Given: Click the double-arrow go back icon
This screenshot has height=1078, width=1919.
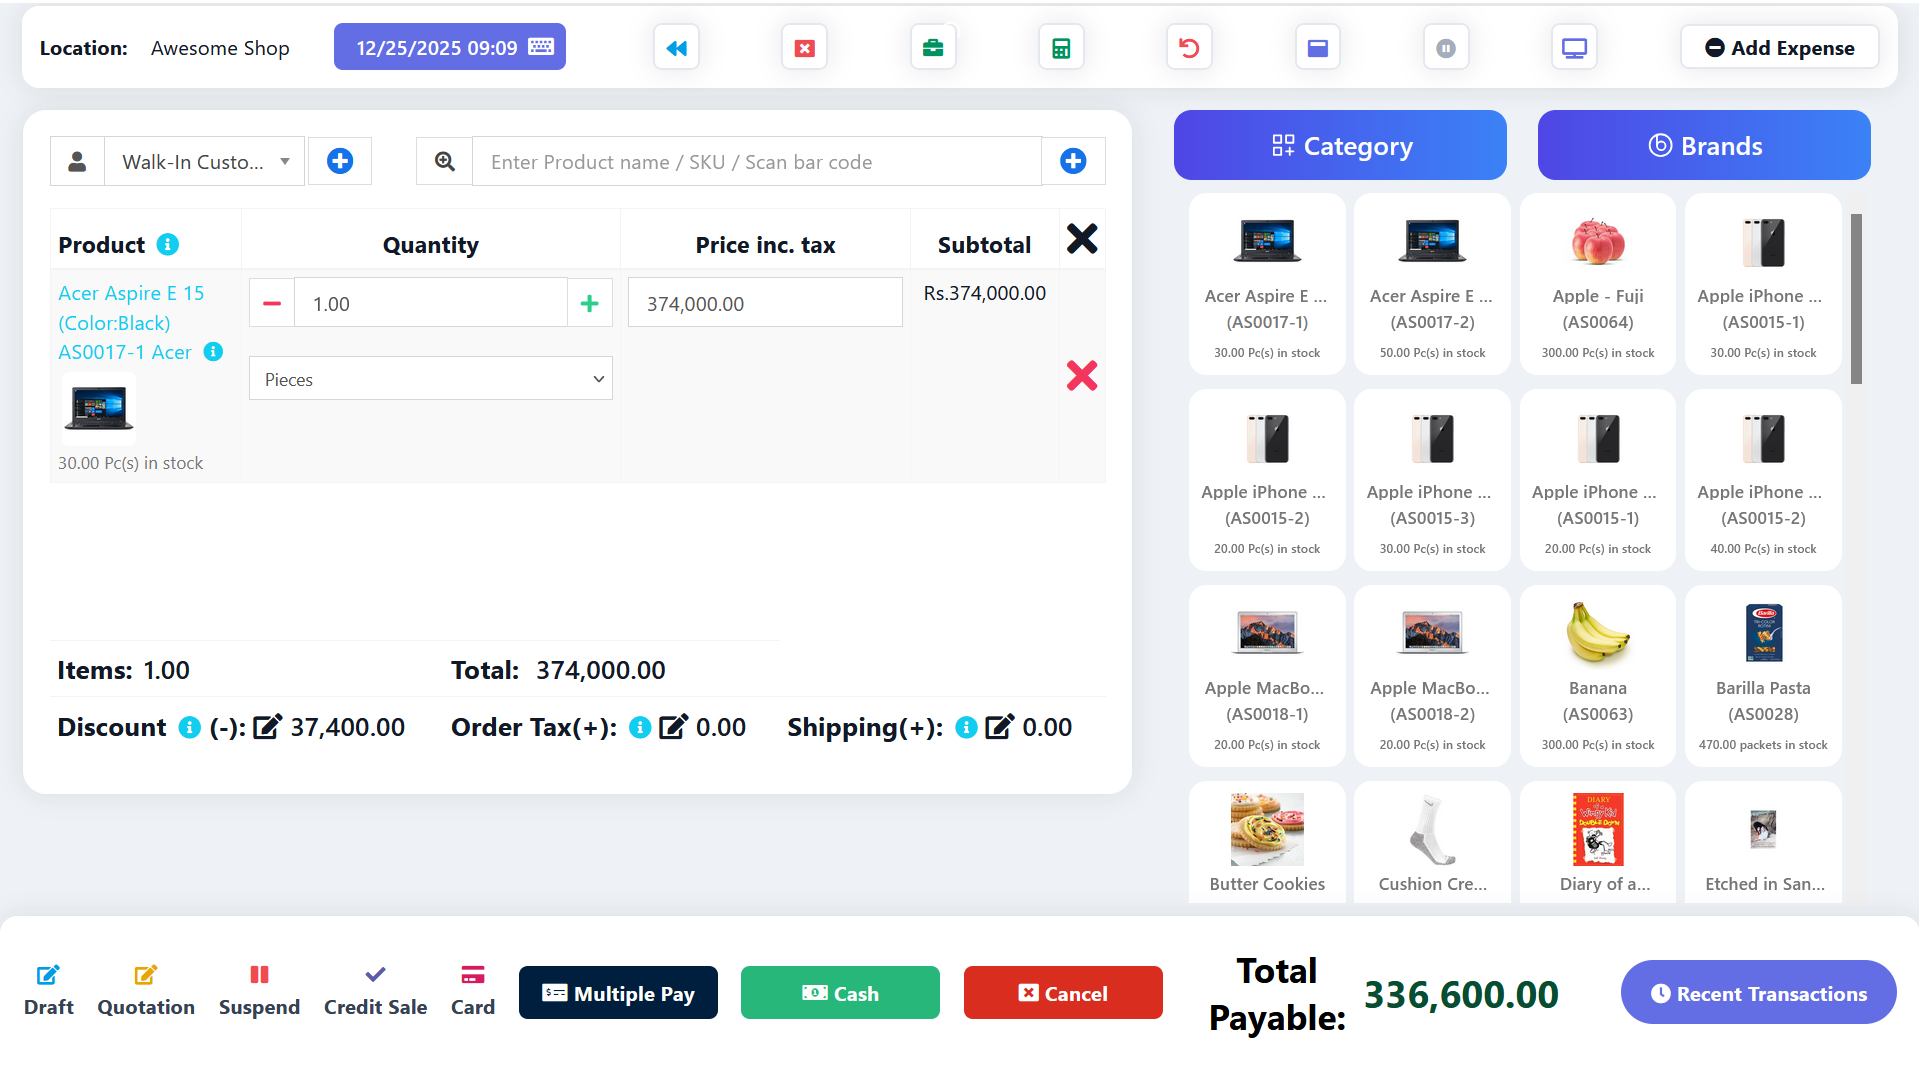Looking at the screenshot, I should tap(676, 48).
